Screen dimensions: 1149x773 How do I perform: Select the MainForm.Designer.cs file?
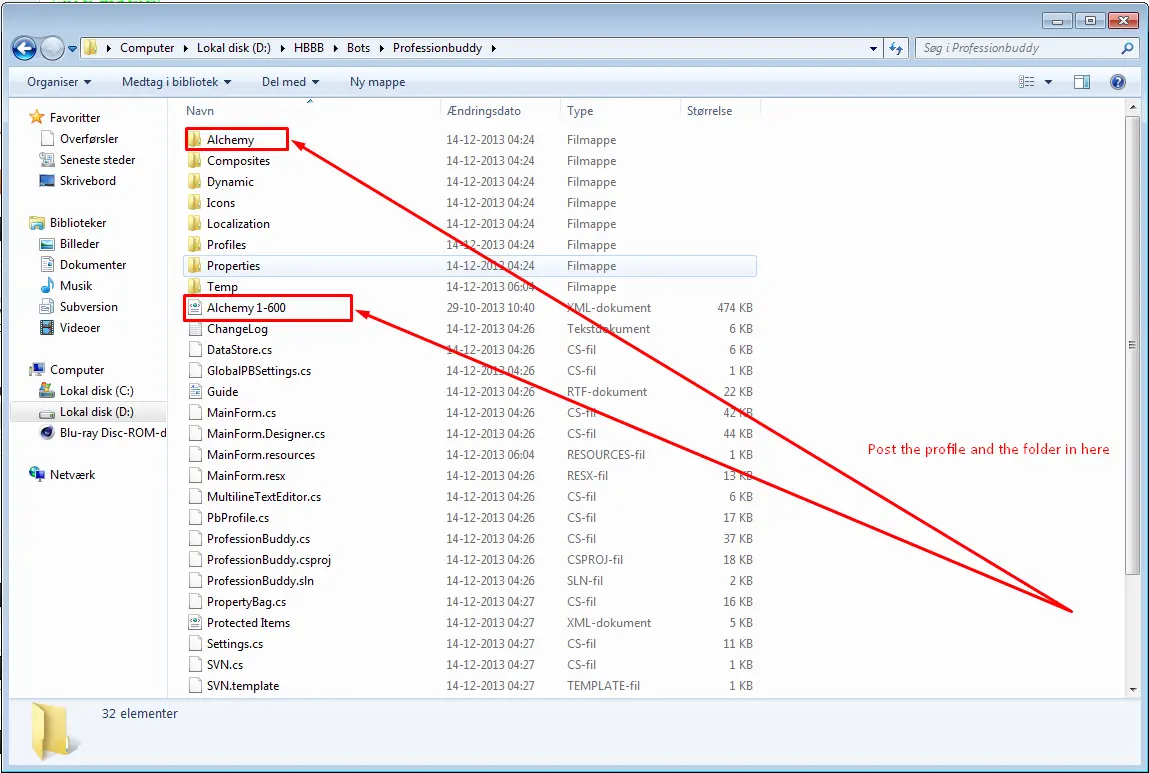tap(265, 434)
